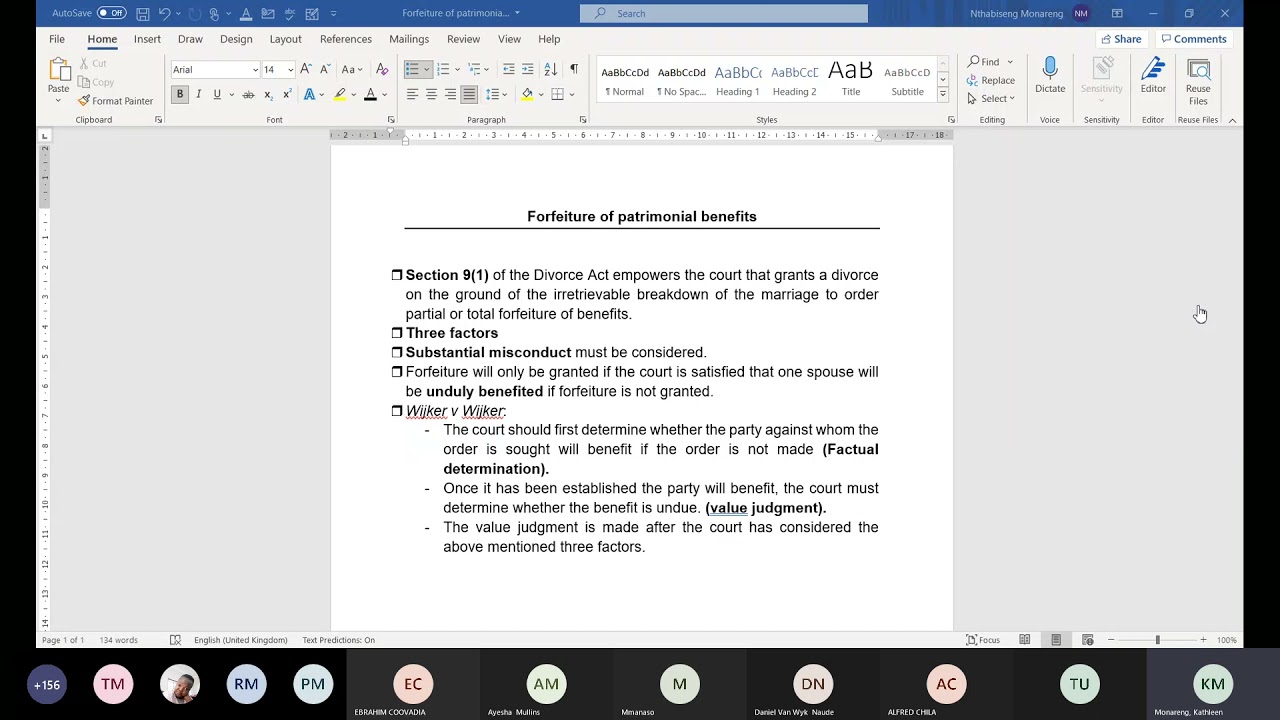The width and height of the screenshot is (1280, 720).
Task: Open the File menu
Action: 57,39
